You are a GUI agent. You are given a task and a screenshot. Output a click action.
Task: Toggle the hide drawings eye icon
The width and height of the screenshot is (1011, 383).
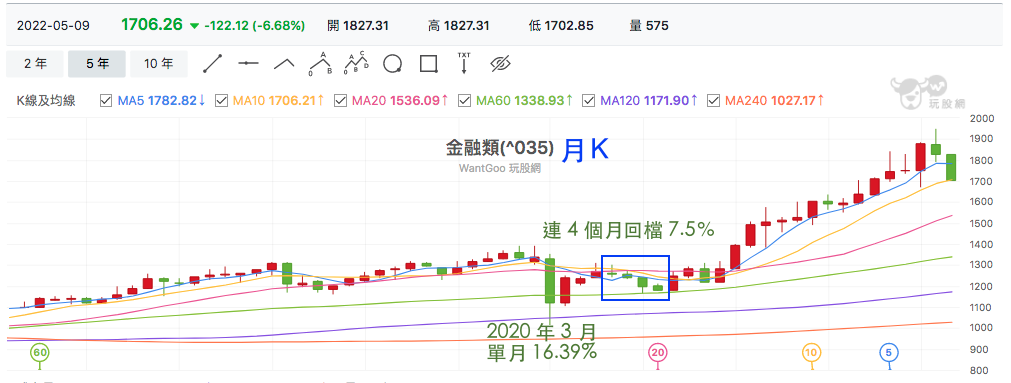click(500, 64)
